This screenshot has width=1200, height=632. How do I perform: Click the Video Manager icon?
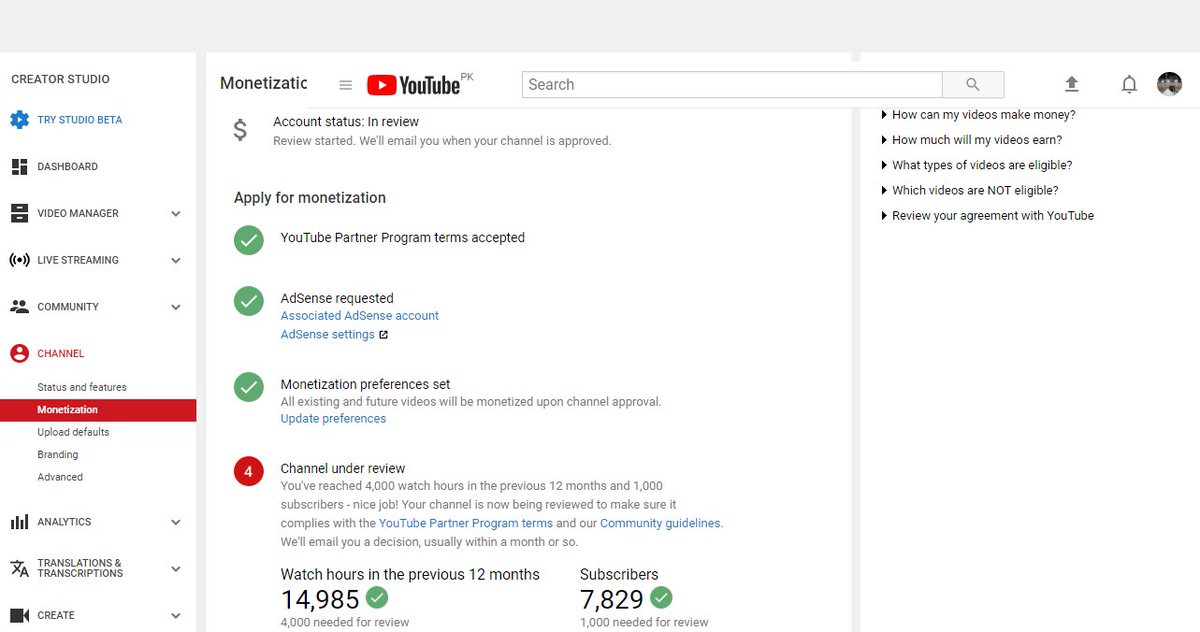19,213
